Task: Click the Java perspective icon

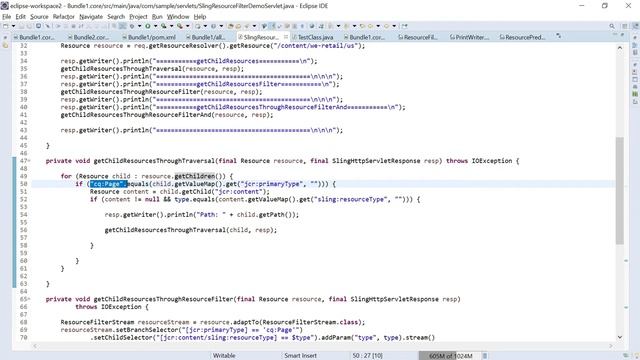Action: pyautogui.click(x=636, y=26)
